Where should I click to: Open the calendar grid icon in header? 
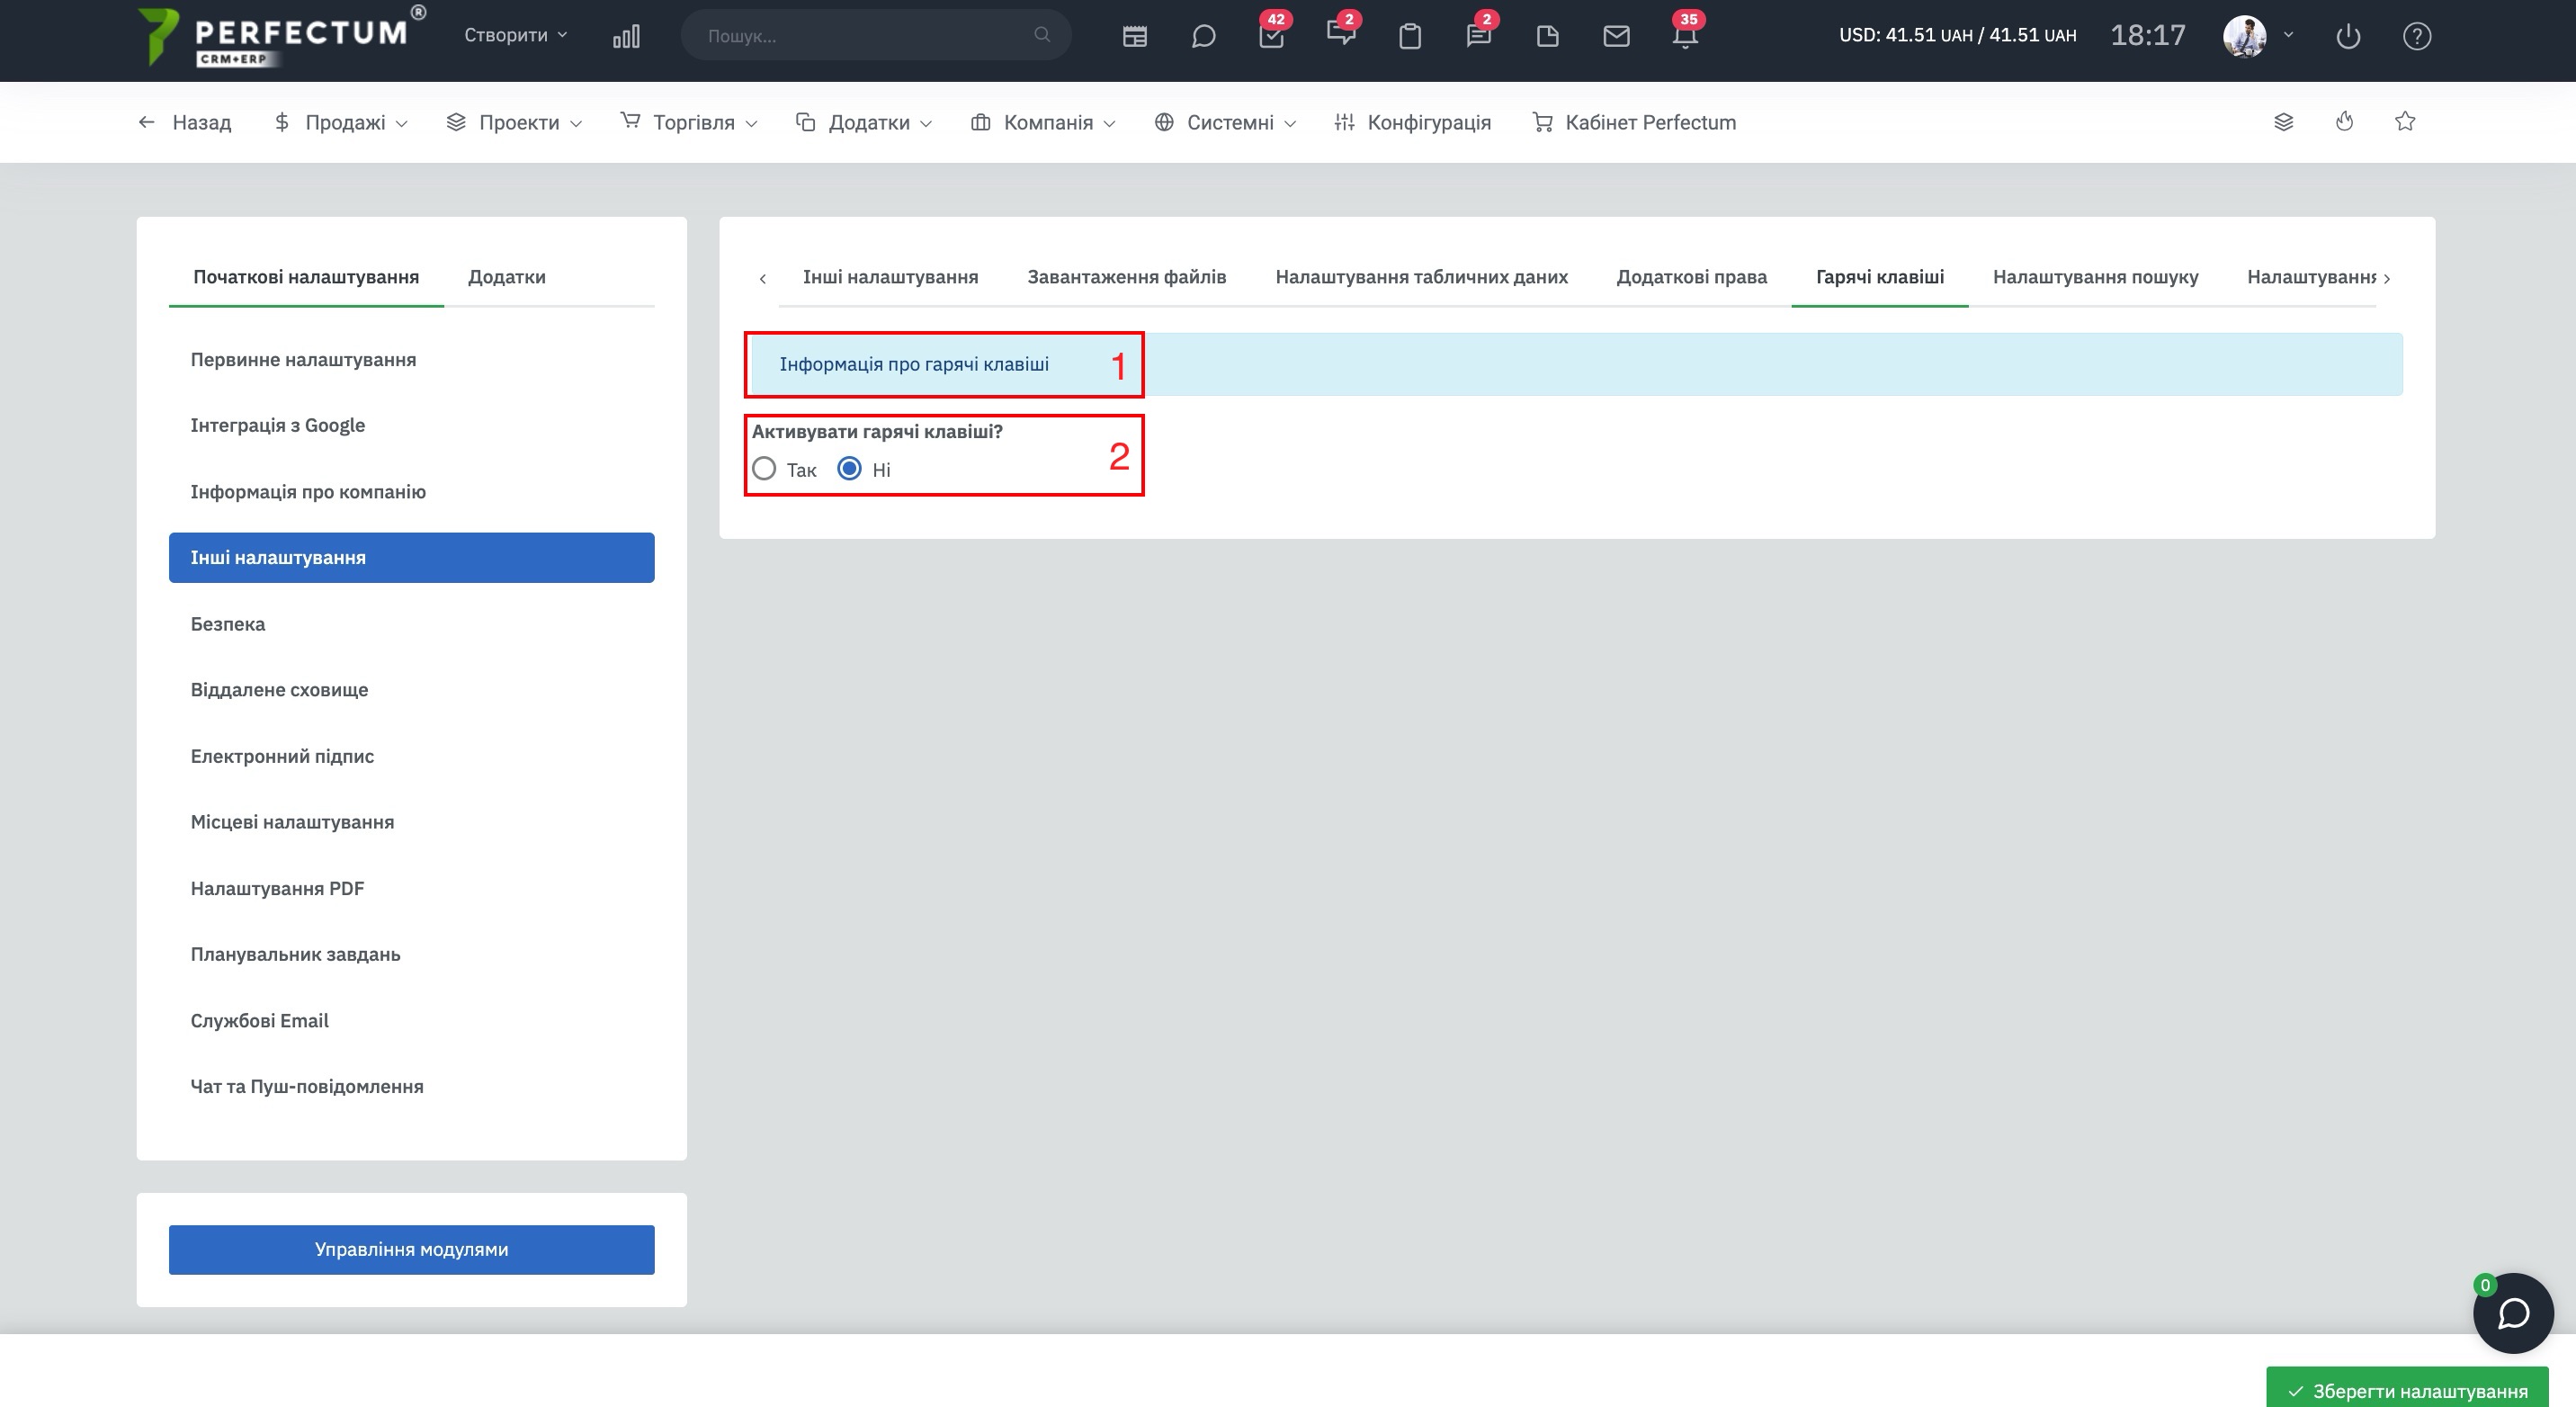1134,37
